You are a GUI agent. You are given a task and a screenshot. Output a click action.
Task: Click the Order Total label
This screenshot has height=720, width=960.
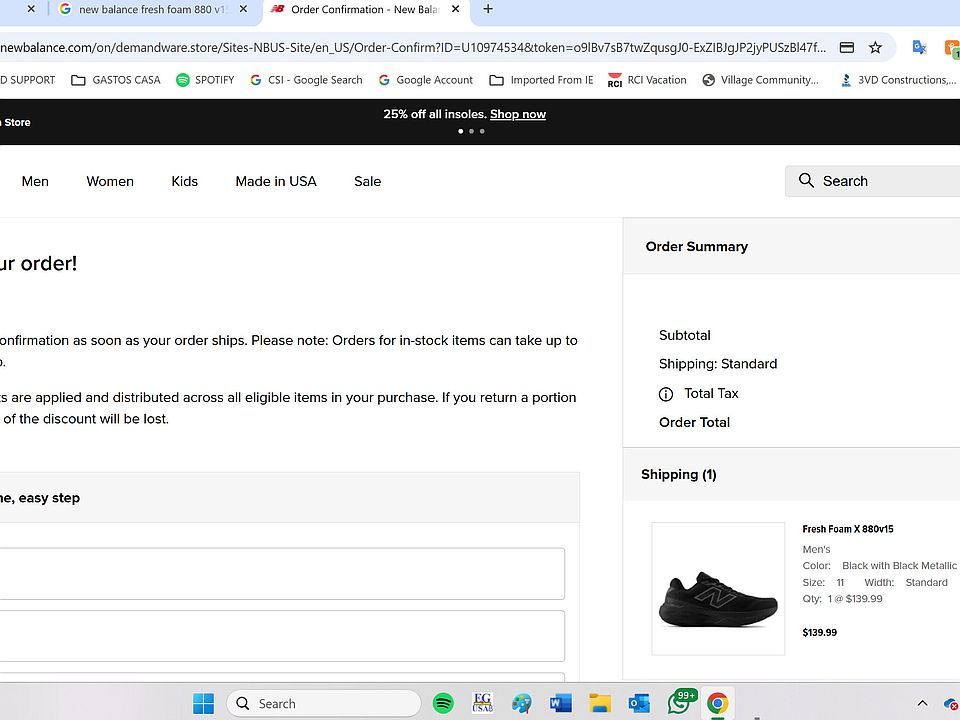694,422
